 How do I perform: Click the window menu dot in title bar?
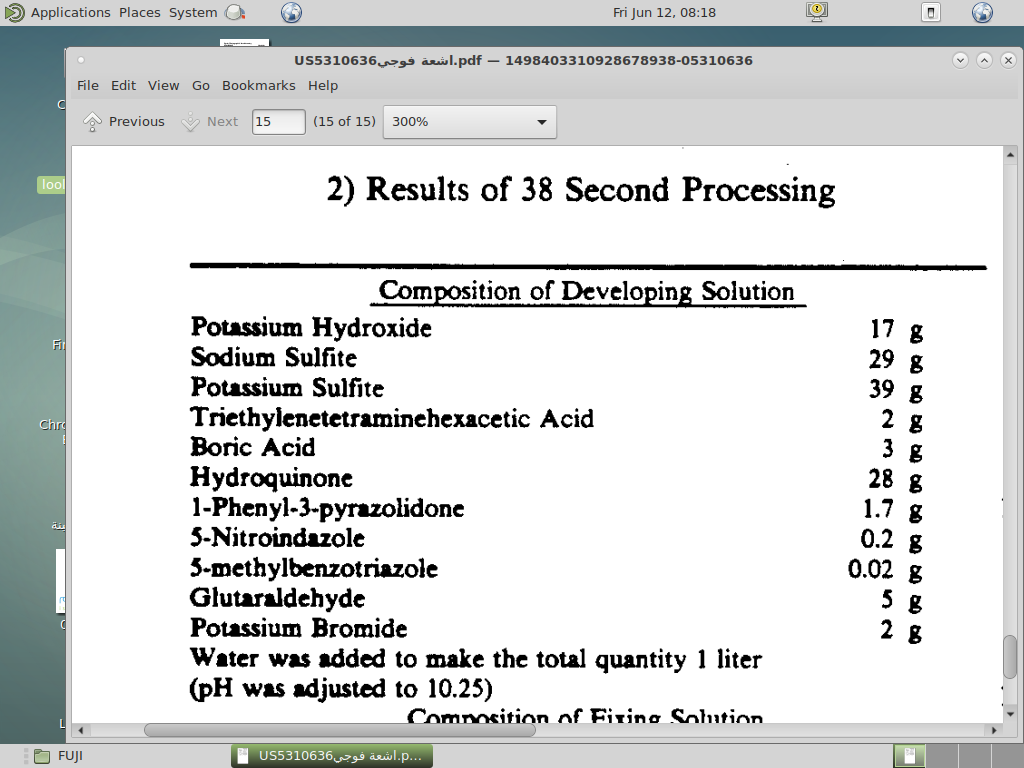point(81,60)
